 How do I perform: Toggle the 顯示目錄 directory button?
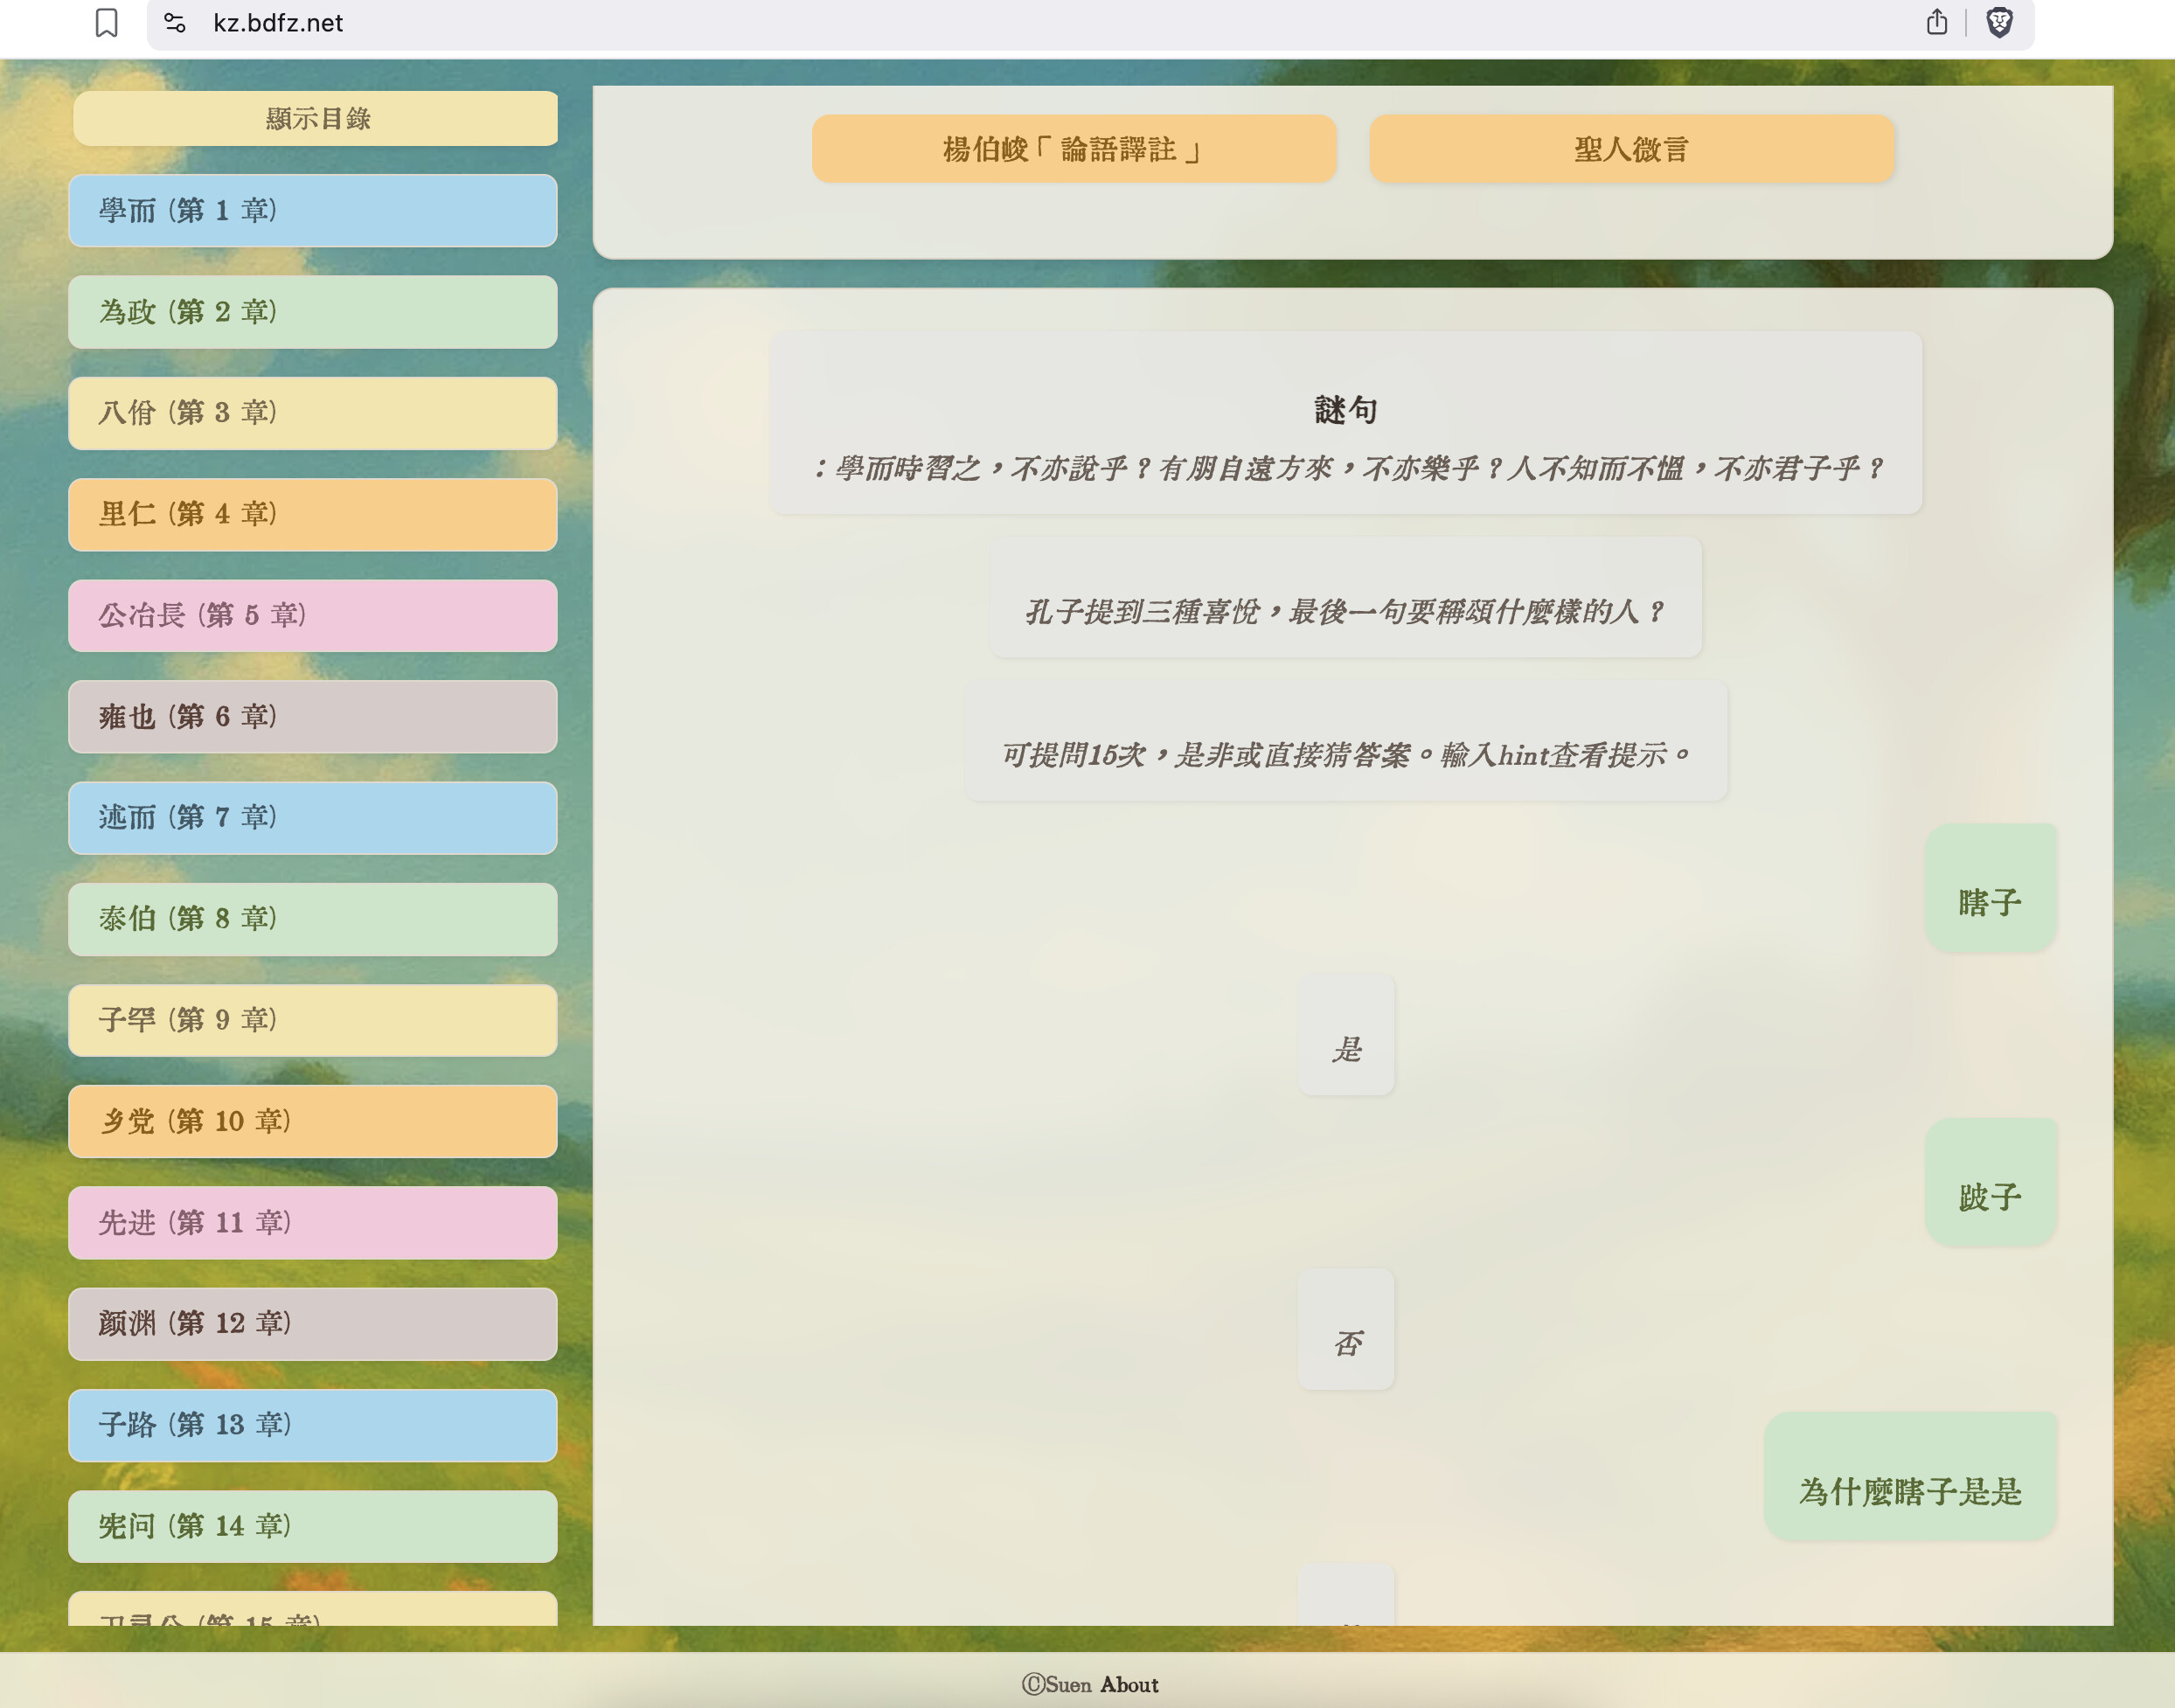tap(316, 119)
